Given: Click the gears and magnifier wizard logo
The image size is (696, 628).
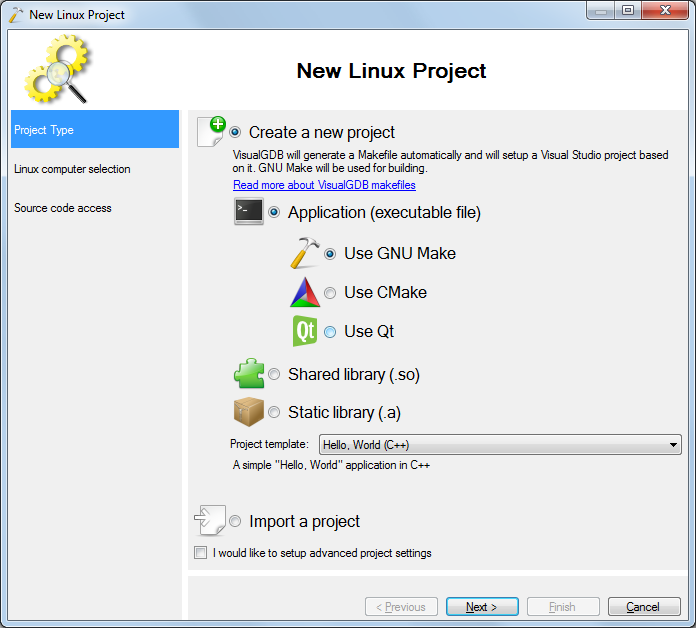Looking at the screenshot, I should click(x=57, y=69).
